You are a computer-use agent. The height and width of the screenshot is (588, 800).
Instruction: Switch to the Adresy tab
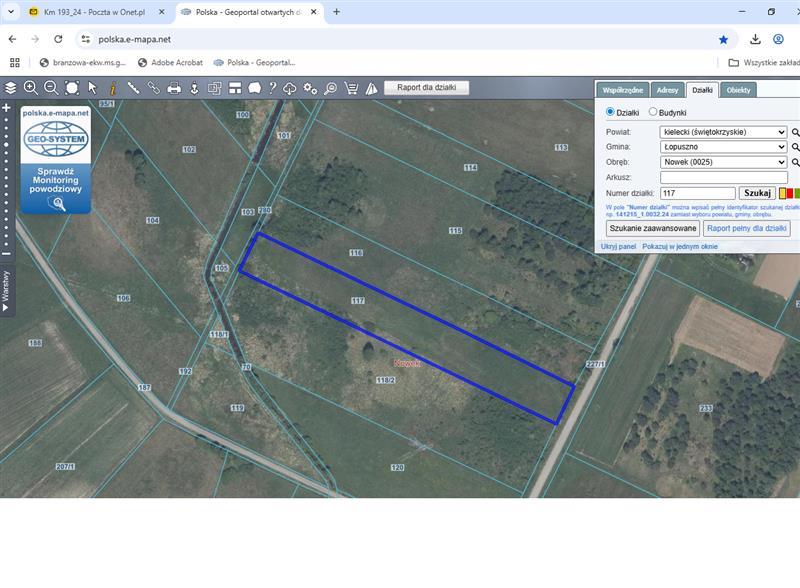(667, 90)
